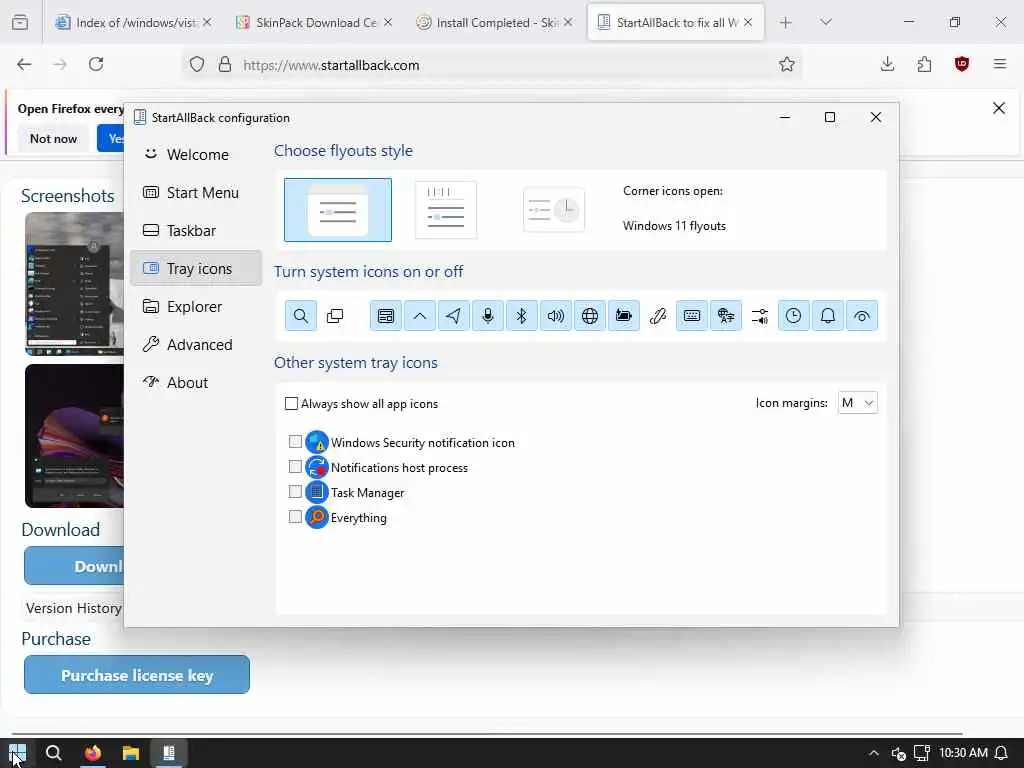Click Not now in Firefox prompt

pos(54,138)
